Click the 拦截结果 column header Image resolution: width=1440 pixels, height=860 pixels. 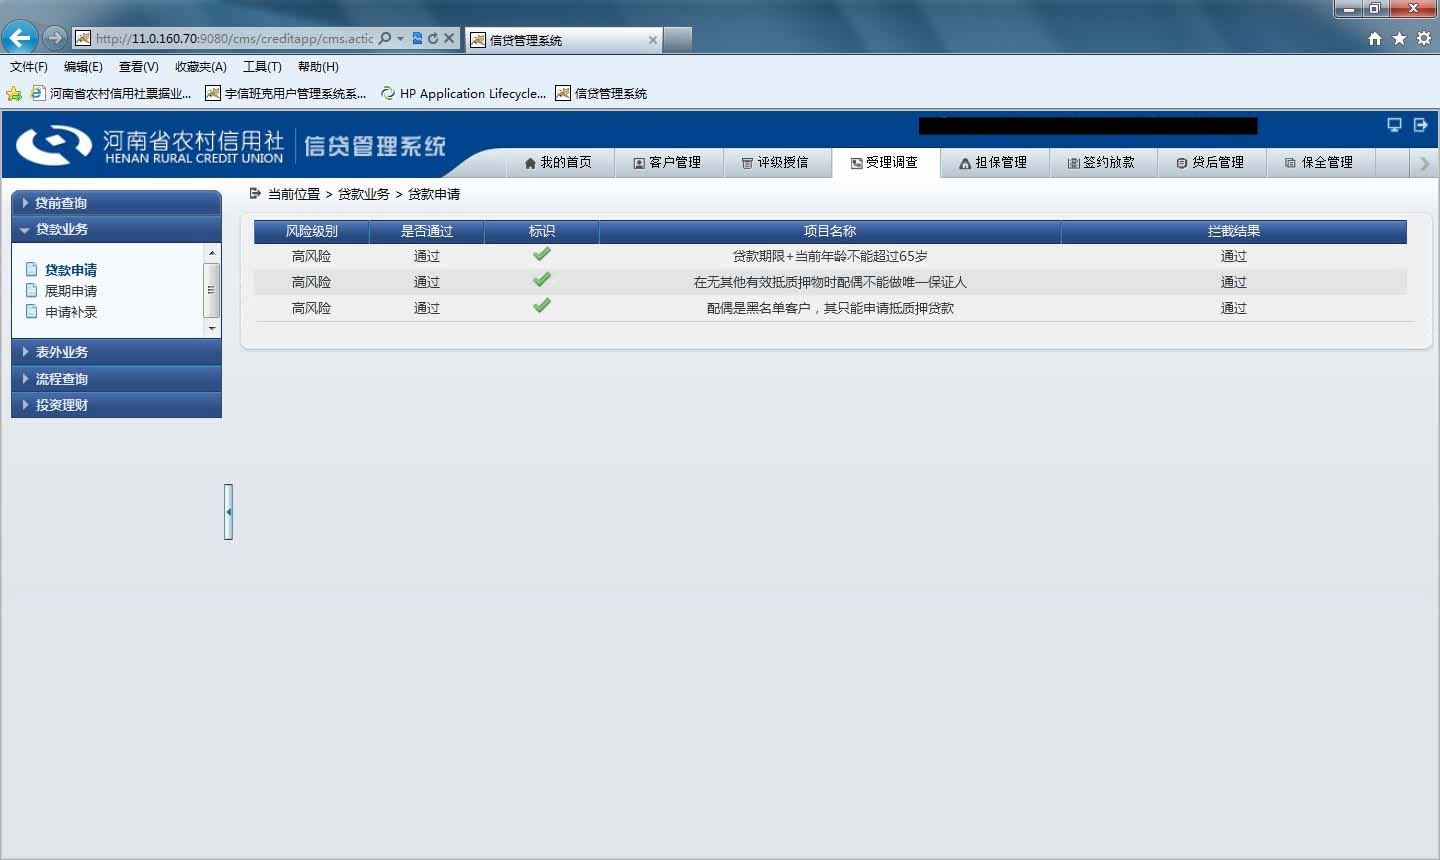coord(1234,231)
